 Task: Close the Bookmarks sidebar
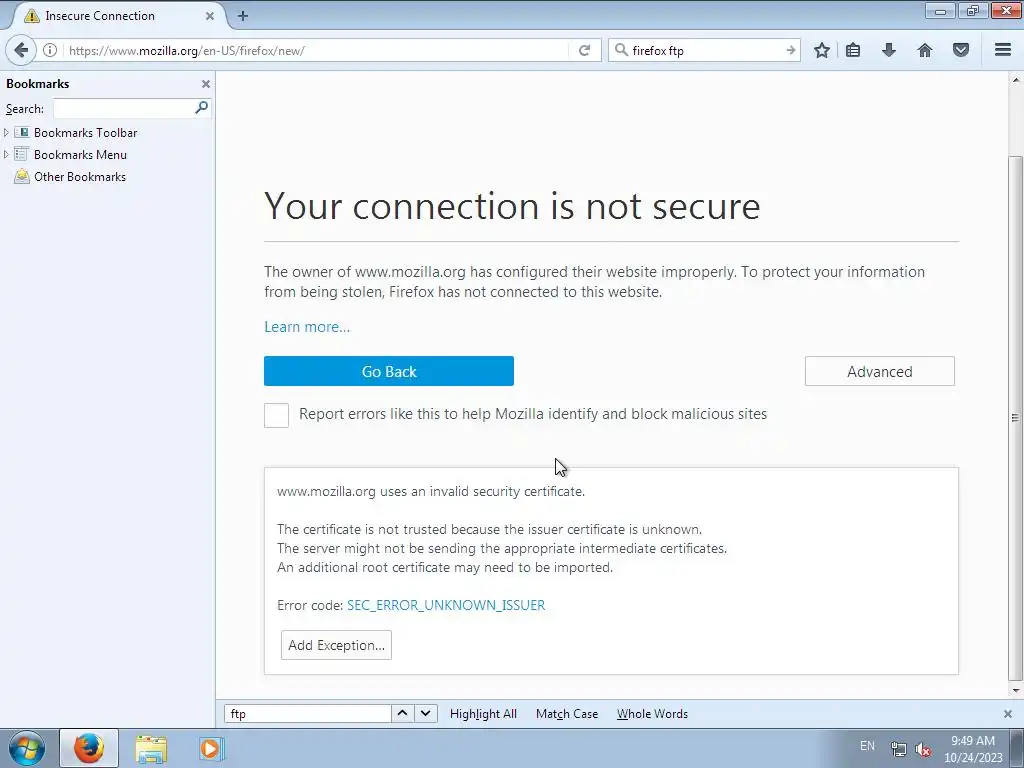point(206,84)
